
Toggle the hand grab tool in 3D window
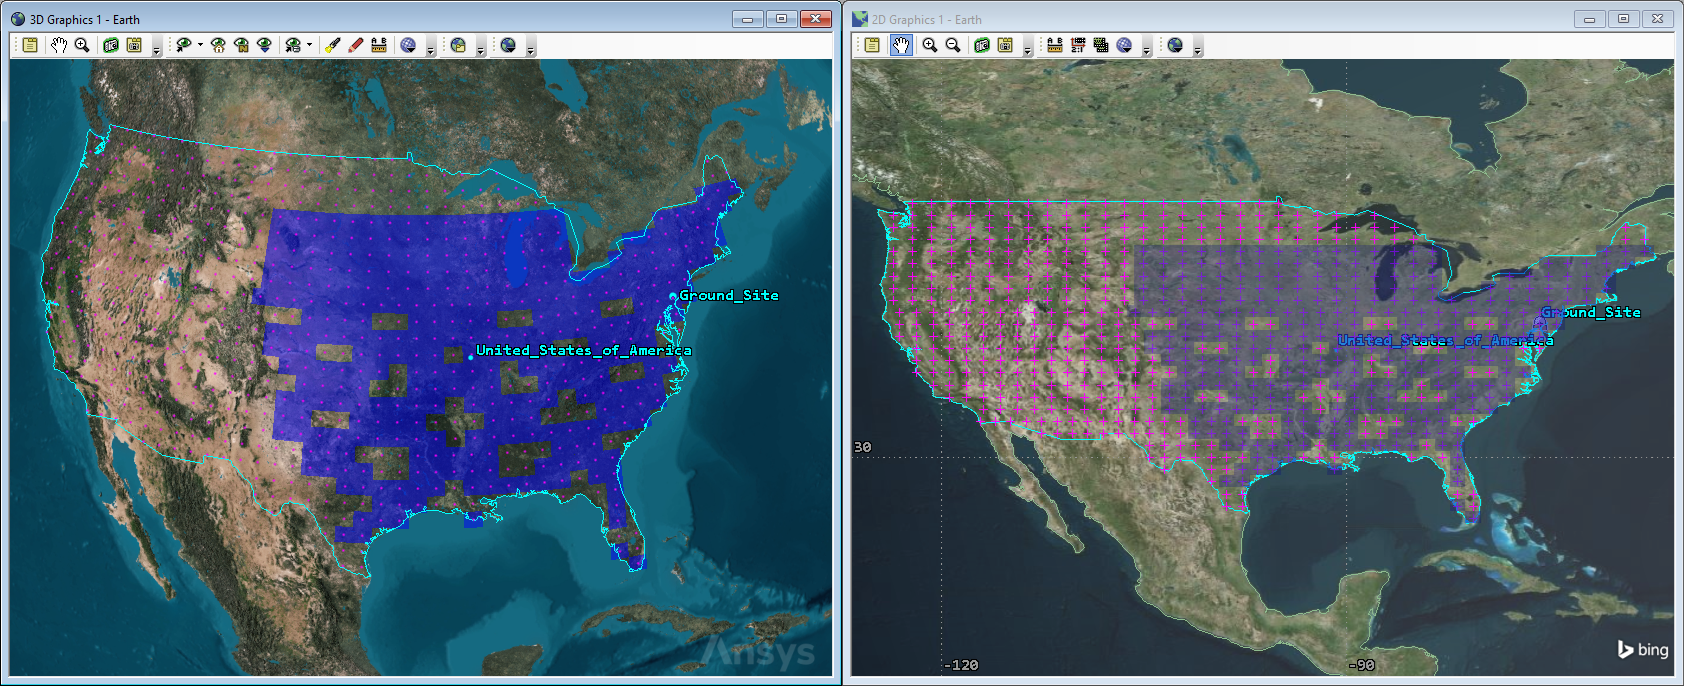point(59,45)
